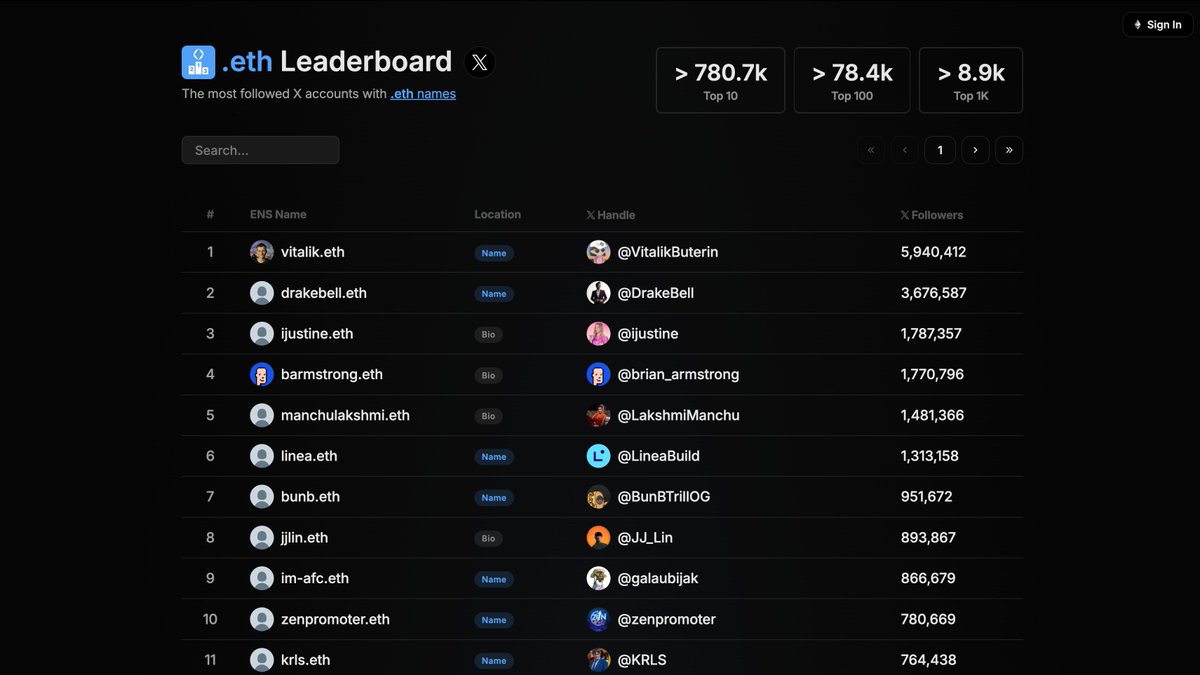Go to first page with double-left arrows
The height and width of the screenshot is (675, 1200).
871,150
